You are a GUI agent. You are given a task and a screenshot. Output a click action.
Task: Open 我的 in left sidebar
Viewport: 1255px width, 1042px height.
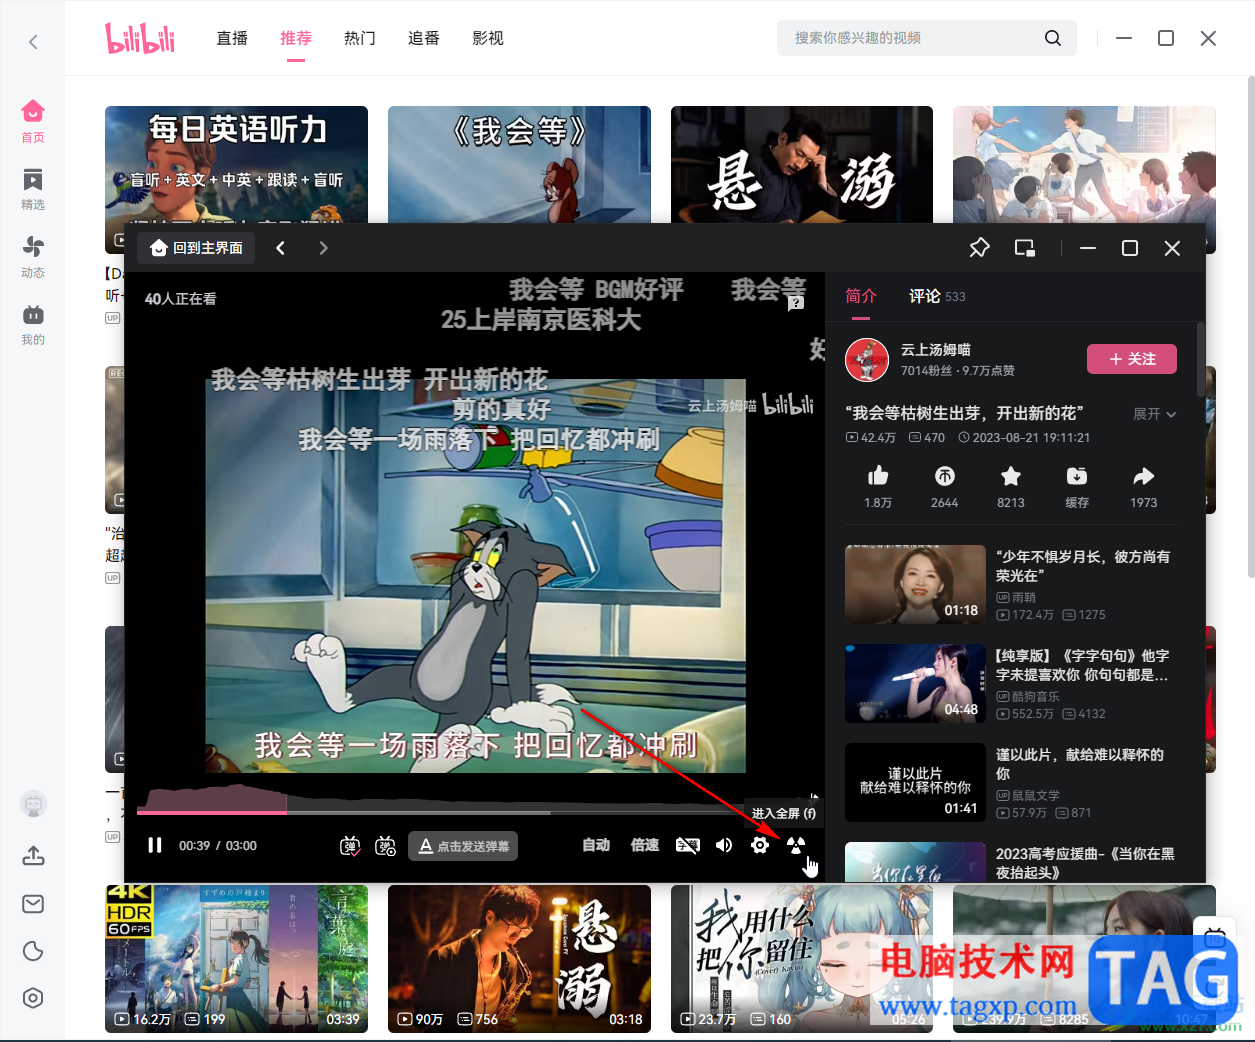[x=33, y=324]
